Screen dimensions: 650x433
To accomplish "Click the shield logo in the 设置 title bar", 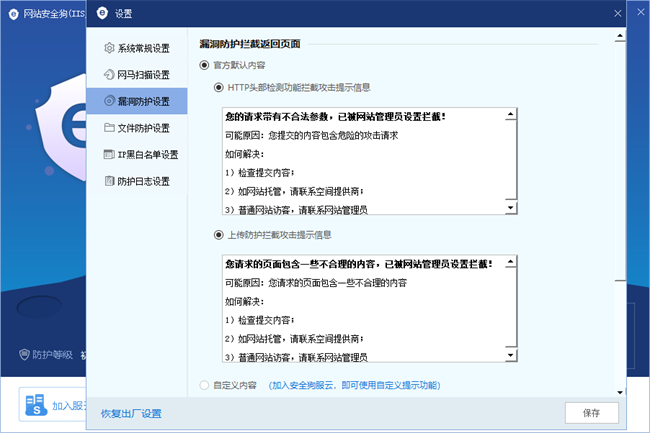I will pyautogui.click(x=102, y=13).
